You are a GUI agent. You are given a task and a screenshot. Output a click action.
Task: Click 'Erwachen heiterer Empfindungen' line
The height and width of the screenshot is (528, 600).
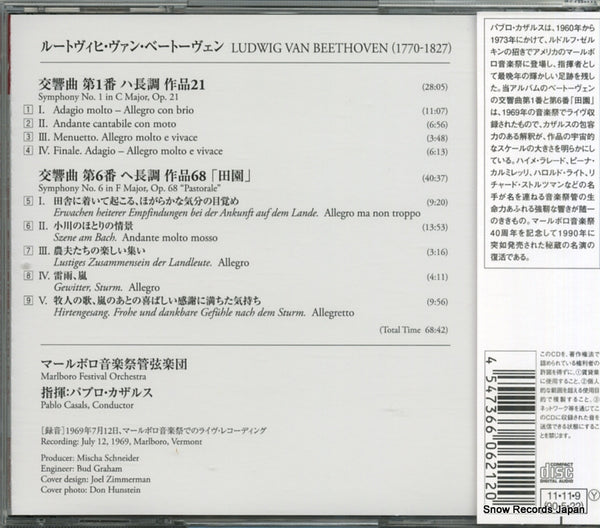[237, 213]
